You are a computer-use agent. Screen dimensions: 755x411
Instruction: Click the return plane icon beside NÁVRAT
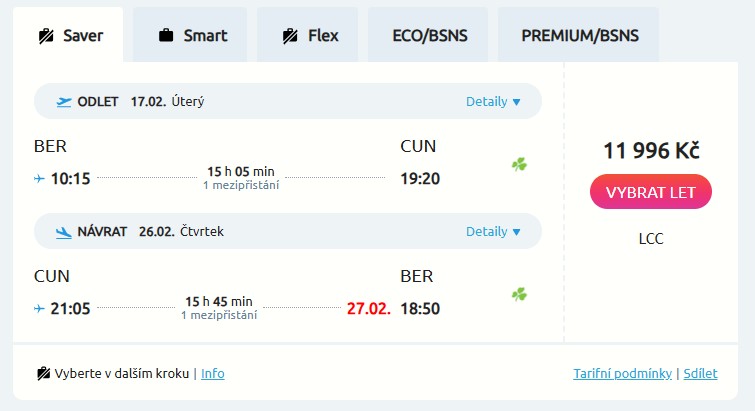64,231
